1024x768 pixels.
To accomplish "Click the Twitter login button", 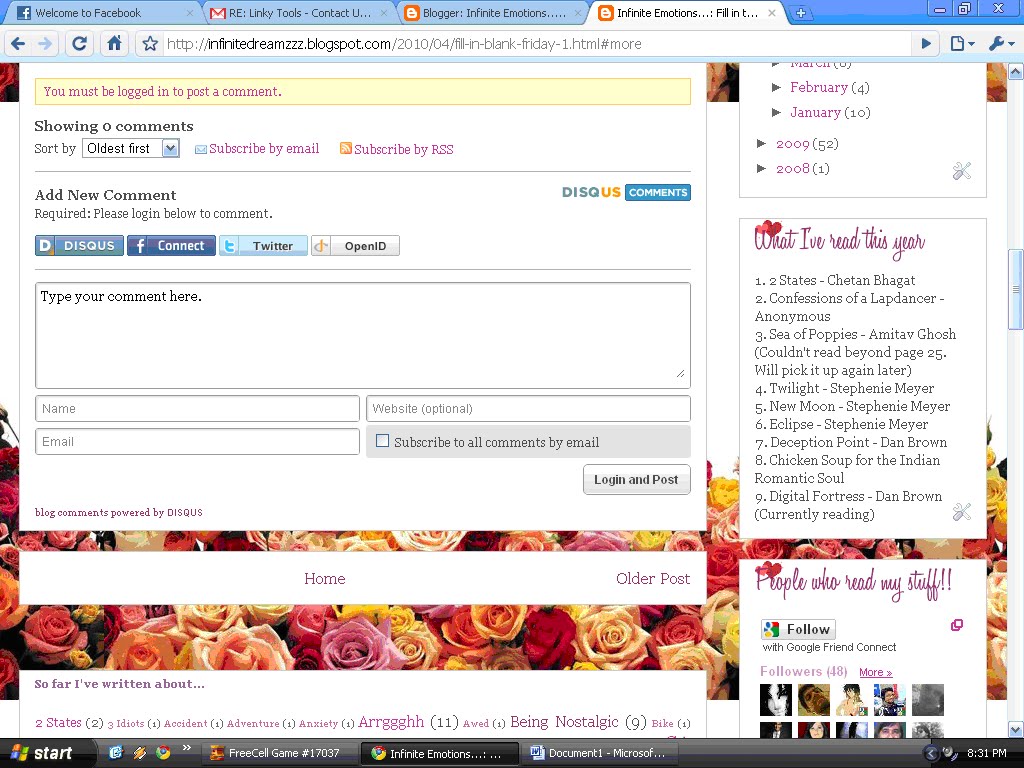I will click(263, 246).
